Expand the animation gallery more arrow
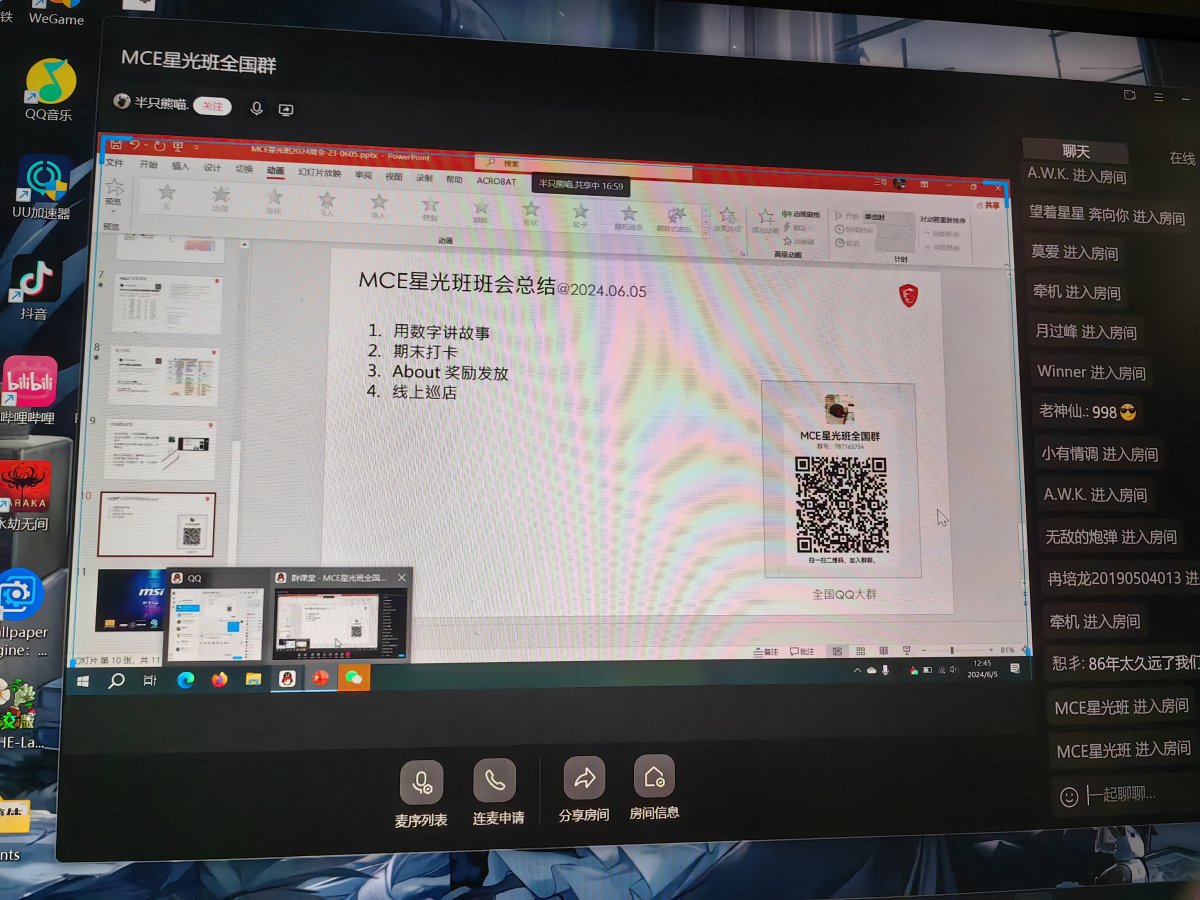 tap(704, 231)
